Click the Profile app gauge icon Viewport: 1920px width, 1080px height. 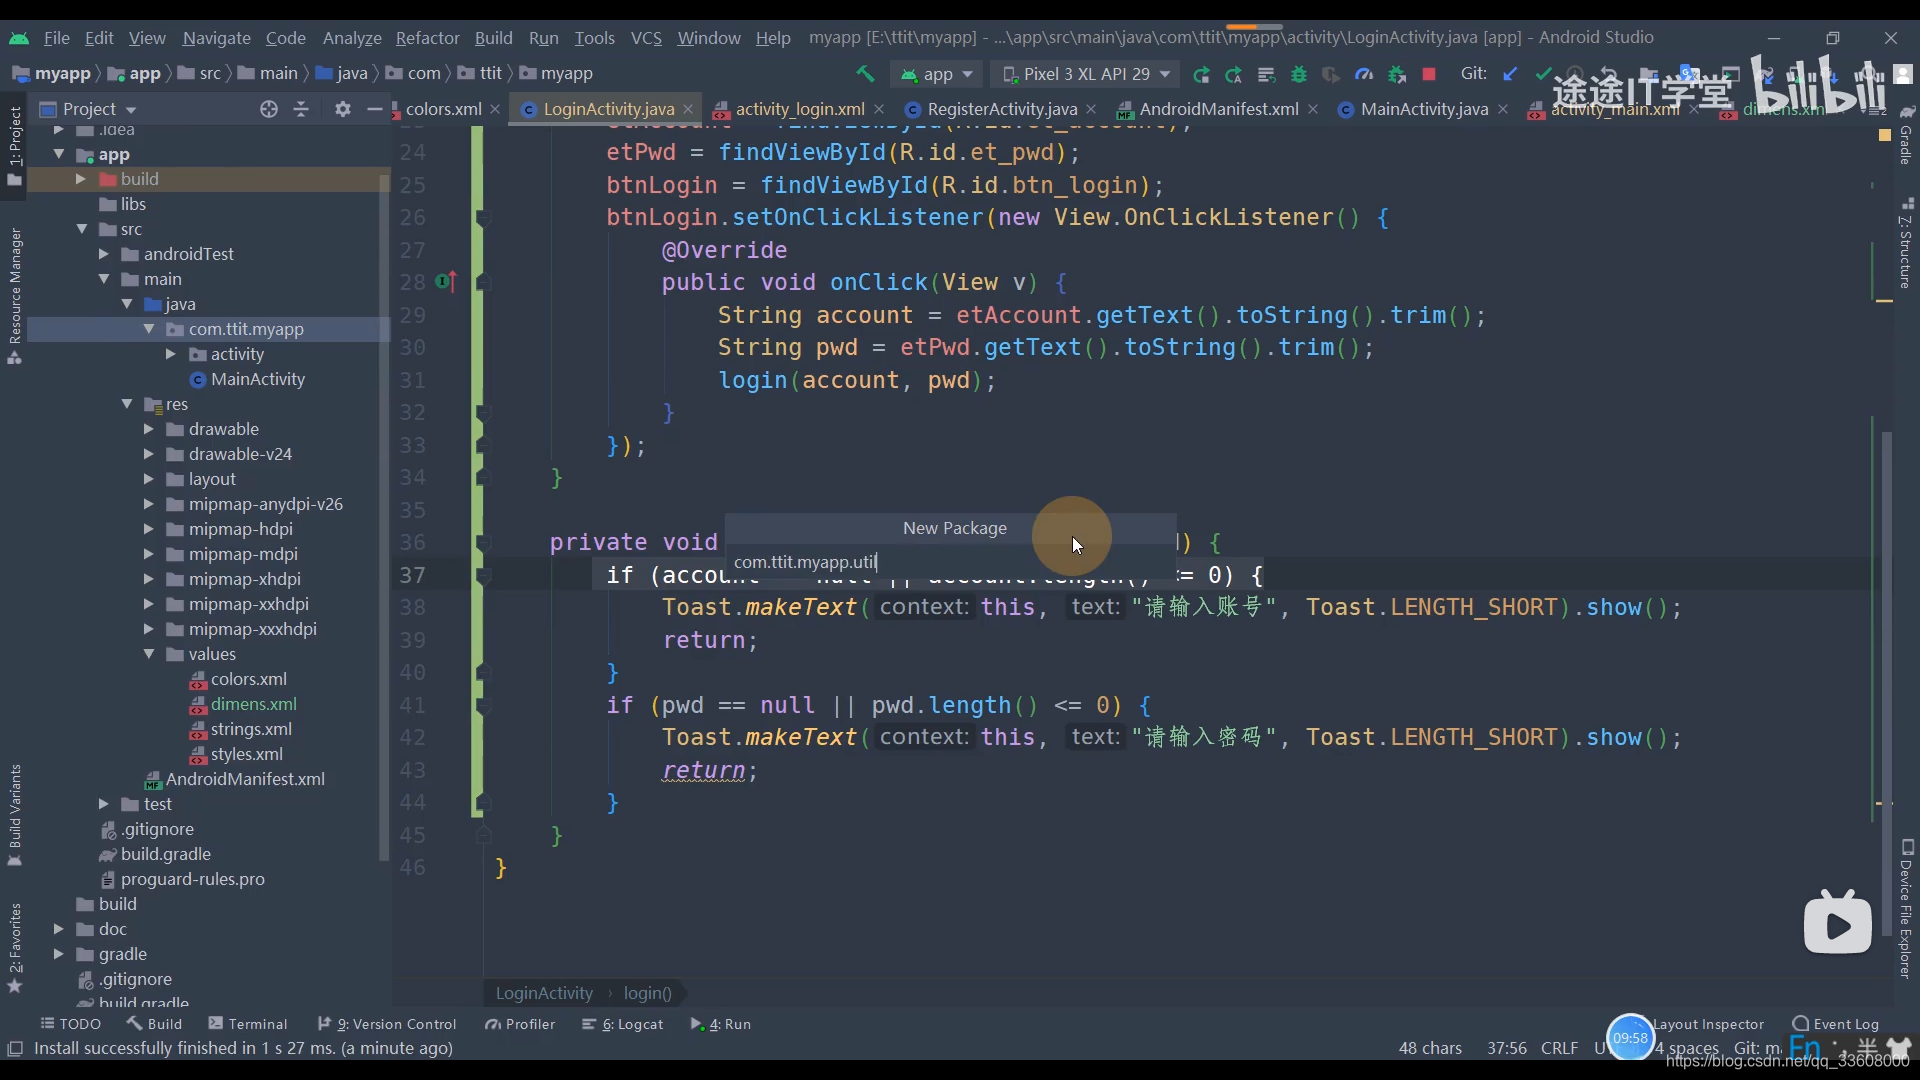1364,74
